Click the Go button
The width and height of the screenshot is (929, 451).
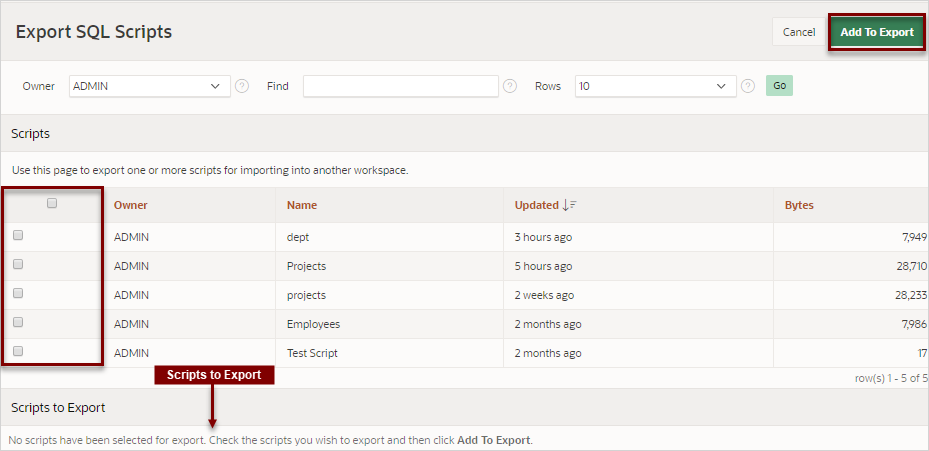pyautogui.click(x=779, y=86)
